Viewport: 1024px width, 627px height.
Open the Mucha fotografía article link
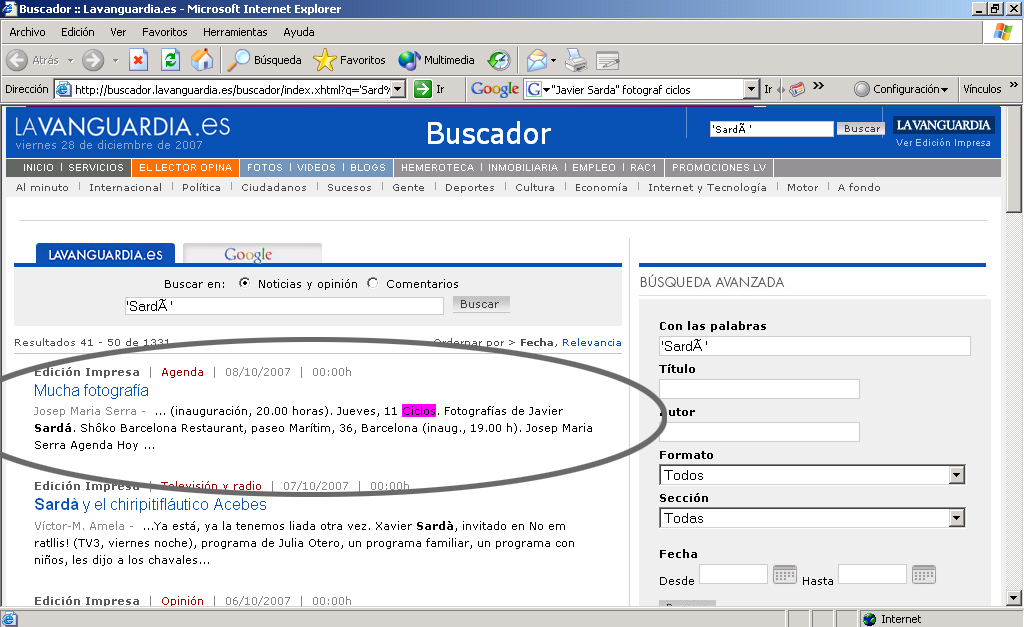click(91, 390)
